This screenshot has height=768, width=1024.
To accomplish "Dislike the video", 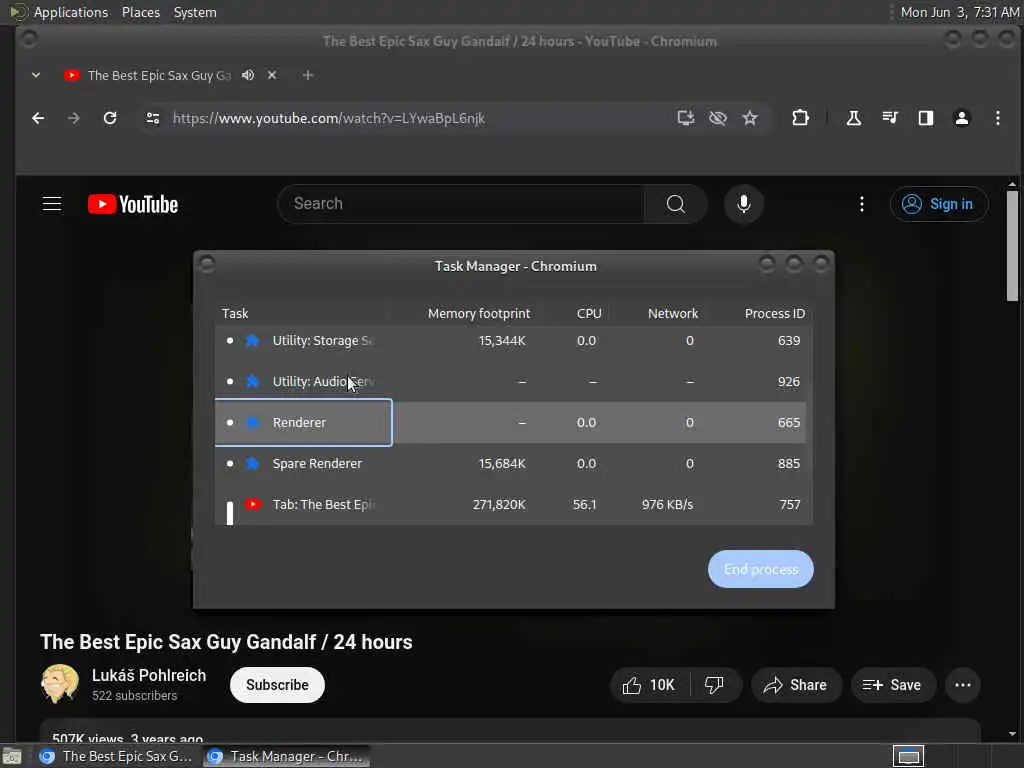I will [714, 685].
